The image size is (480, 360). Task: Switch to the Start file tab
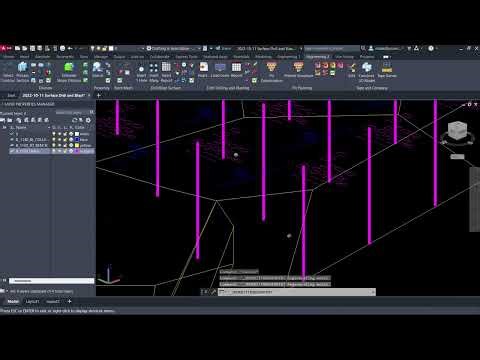tap(11, 95)
